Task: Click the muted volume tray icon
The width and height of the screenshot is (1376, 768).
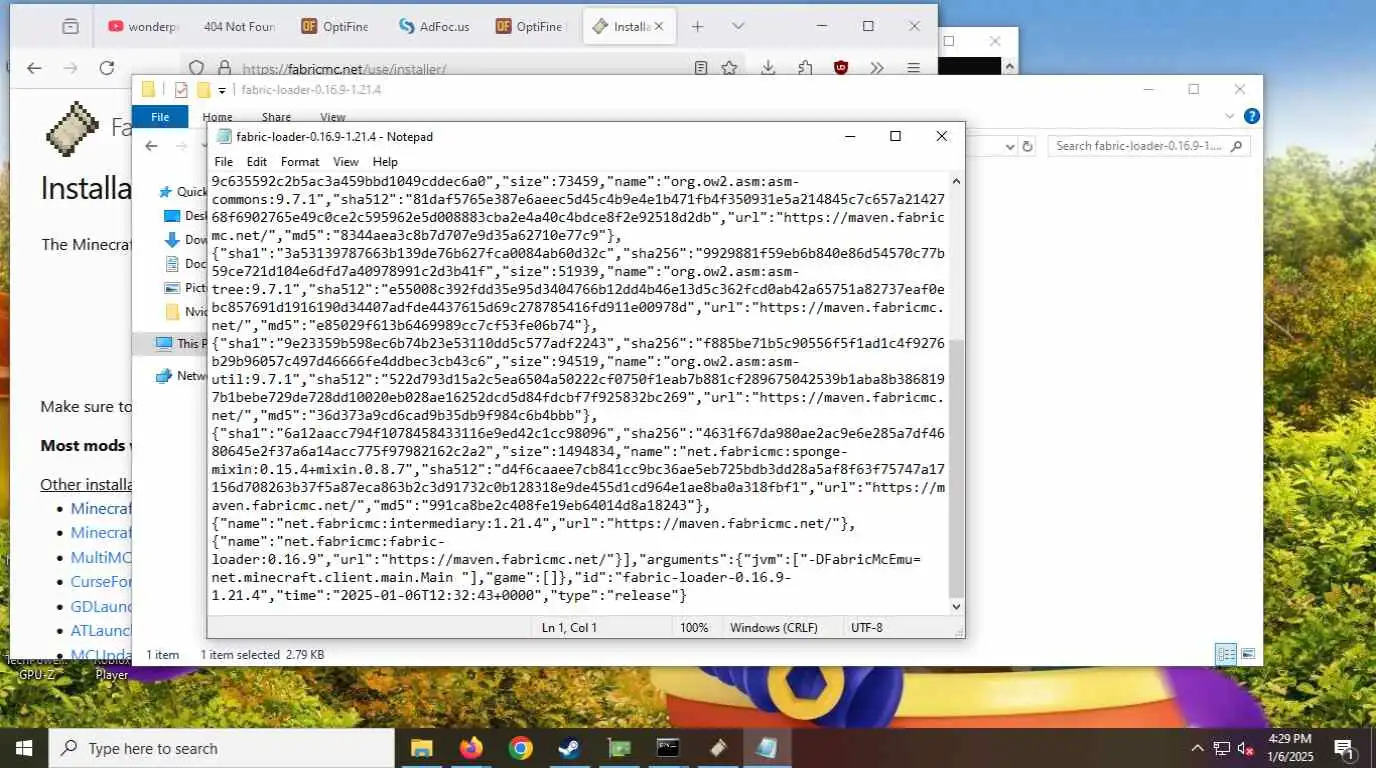Action: pyautogui.click(x=1245, y=748)
